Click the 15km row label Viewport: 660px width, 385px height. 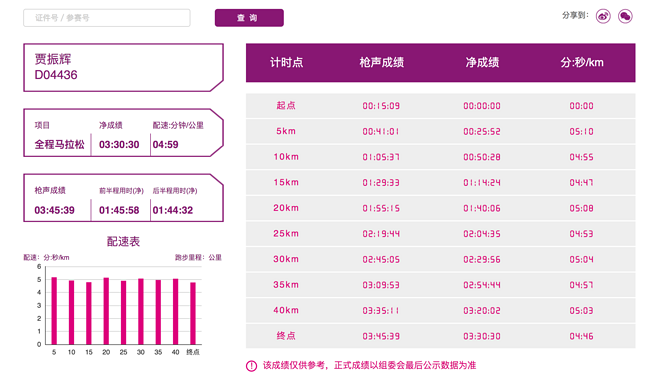click(x=286, y=182)
